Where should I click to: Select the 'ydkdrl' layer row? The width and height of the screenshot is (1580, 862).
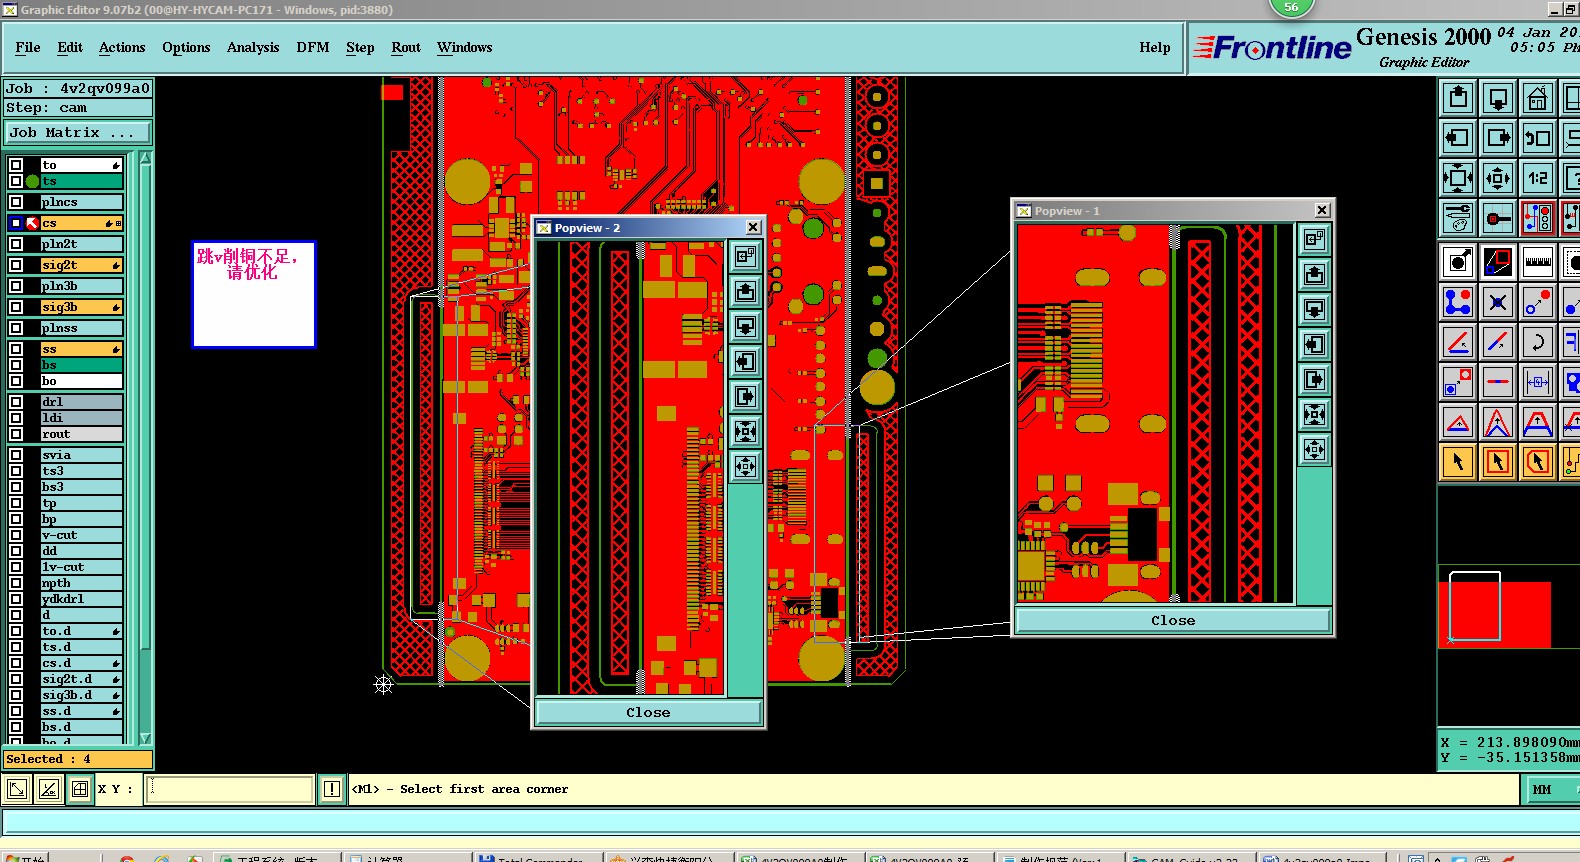(x=81, y=599)
